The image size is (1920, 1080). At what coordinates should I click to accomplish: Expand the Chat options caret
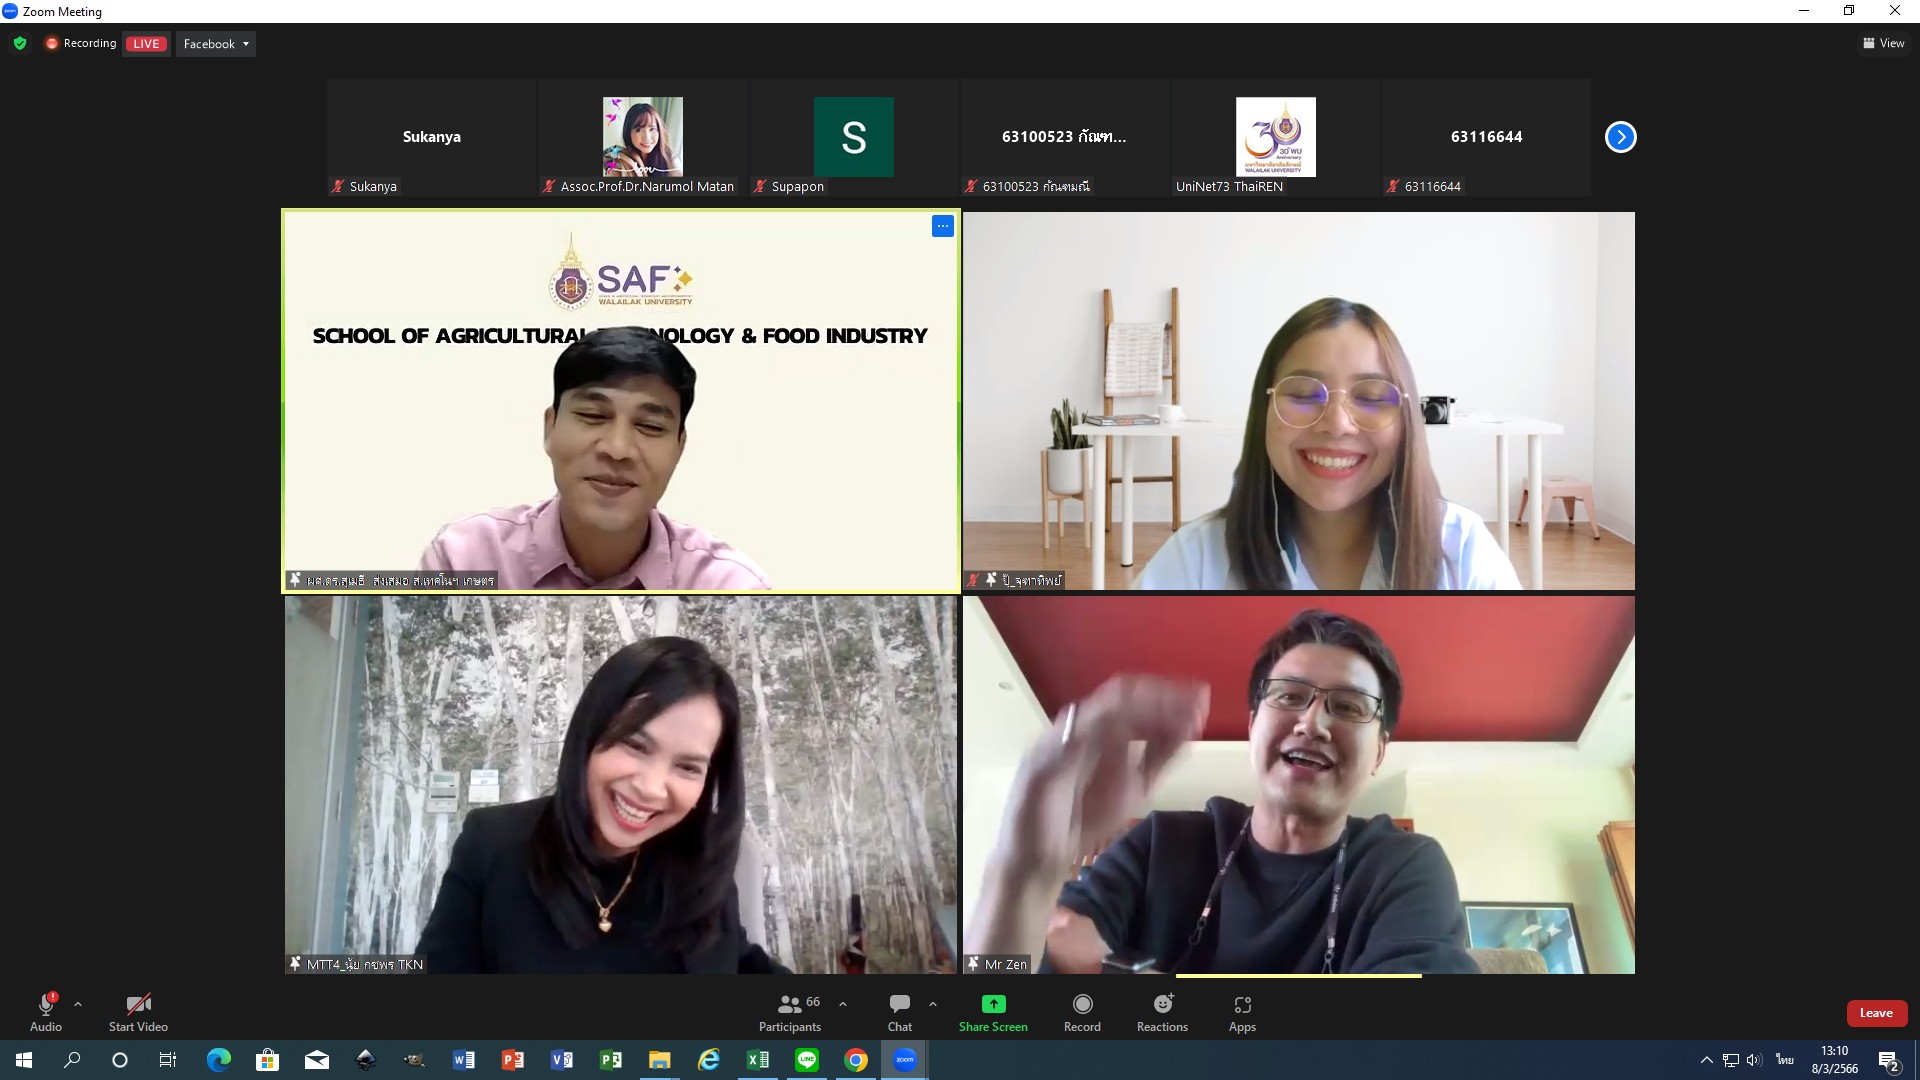click(x=933, y=1004)
